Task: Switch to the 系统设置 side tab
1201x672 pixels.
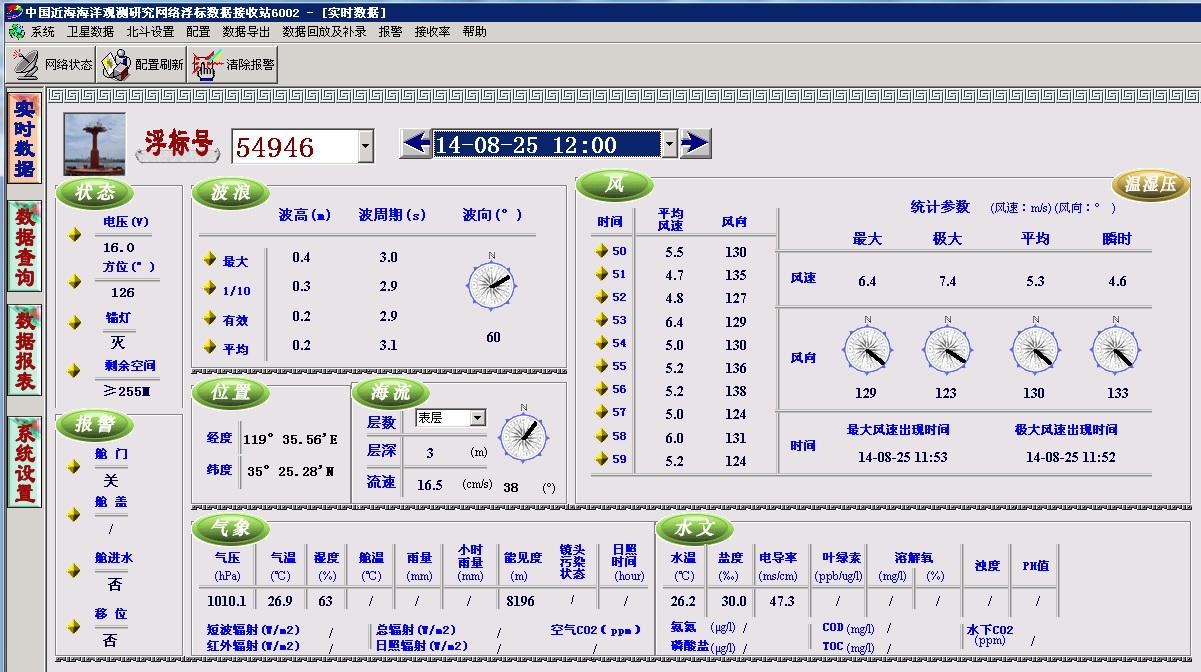Action: point(25,462)
